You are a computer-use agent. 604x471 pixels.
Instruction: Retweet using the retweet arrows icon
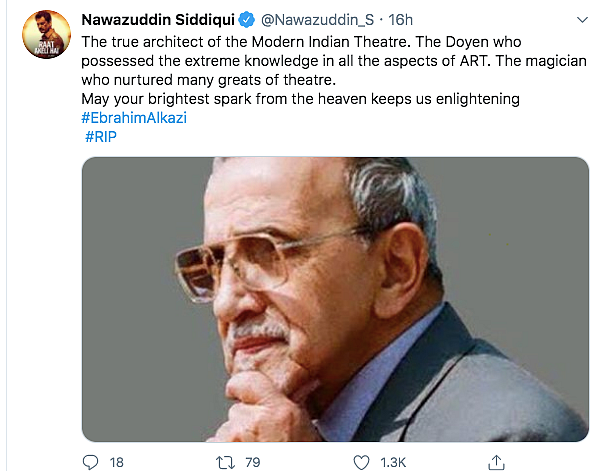pyautogui.click(x=225, y=462)
